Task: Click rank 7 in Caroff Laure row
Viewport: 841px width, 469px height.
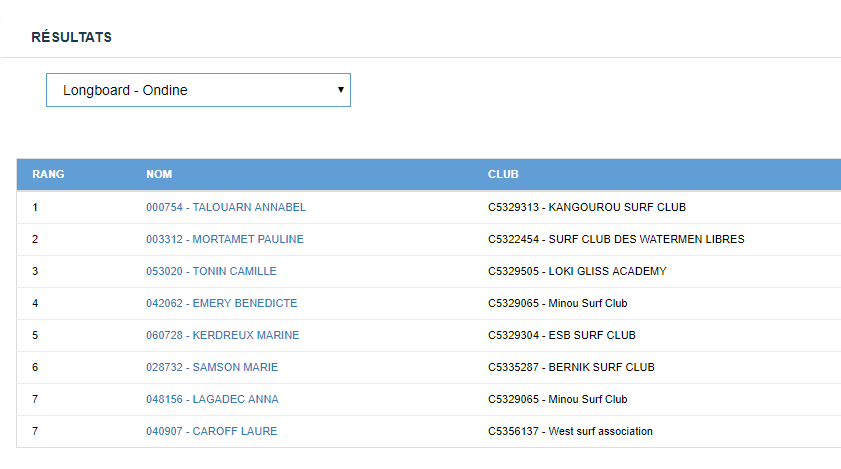Action: 35,431
